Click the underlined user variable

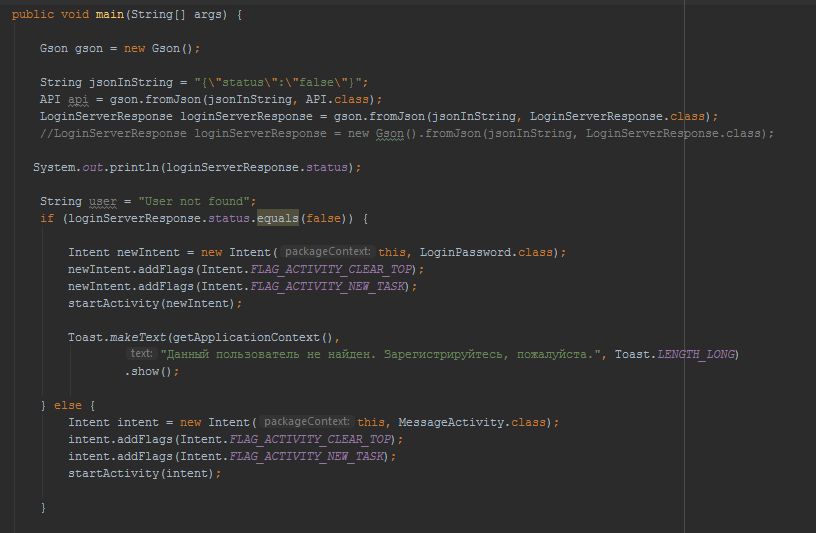point(103,201)
